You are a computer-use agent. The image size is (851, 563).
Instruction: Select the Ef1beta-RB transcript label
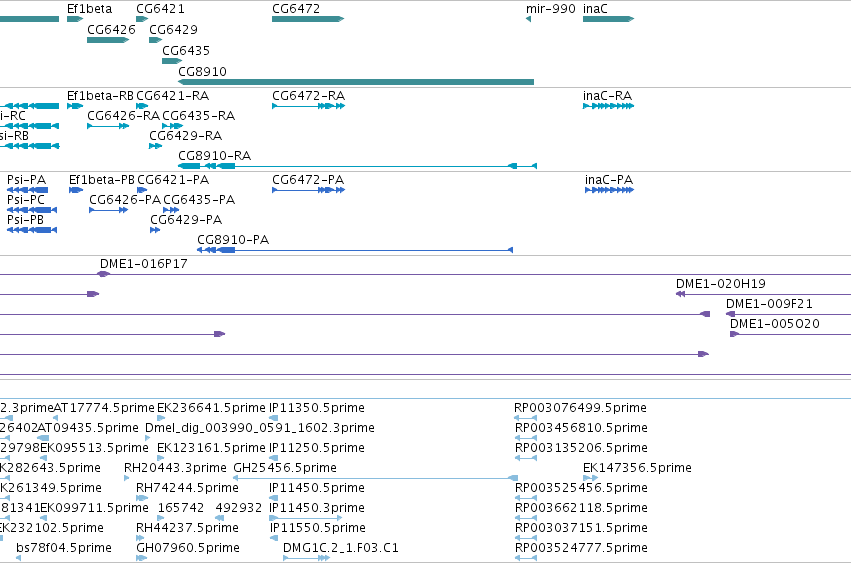[x=100, y=96]
